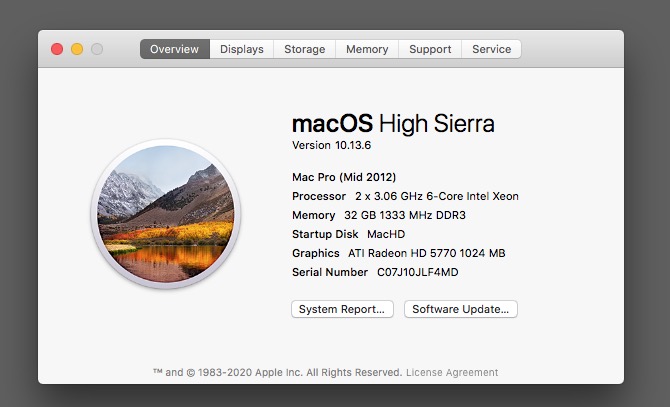Click the Apple copyright 1983-2020 text
The image size is (670, 407).
coord(278,372)
